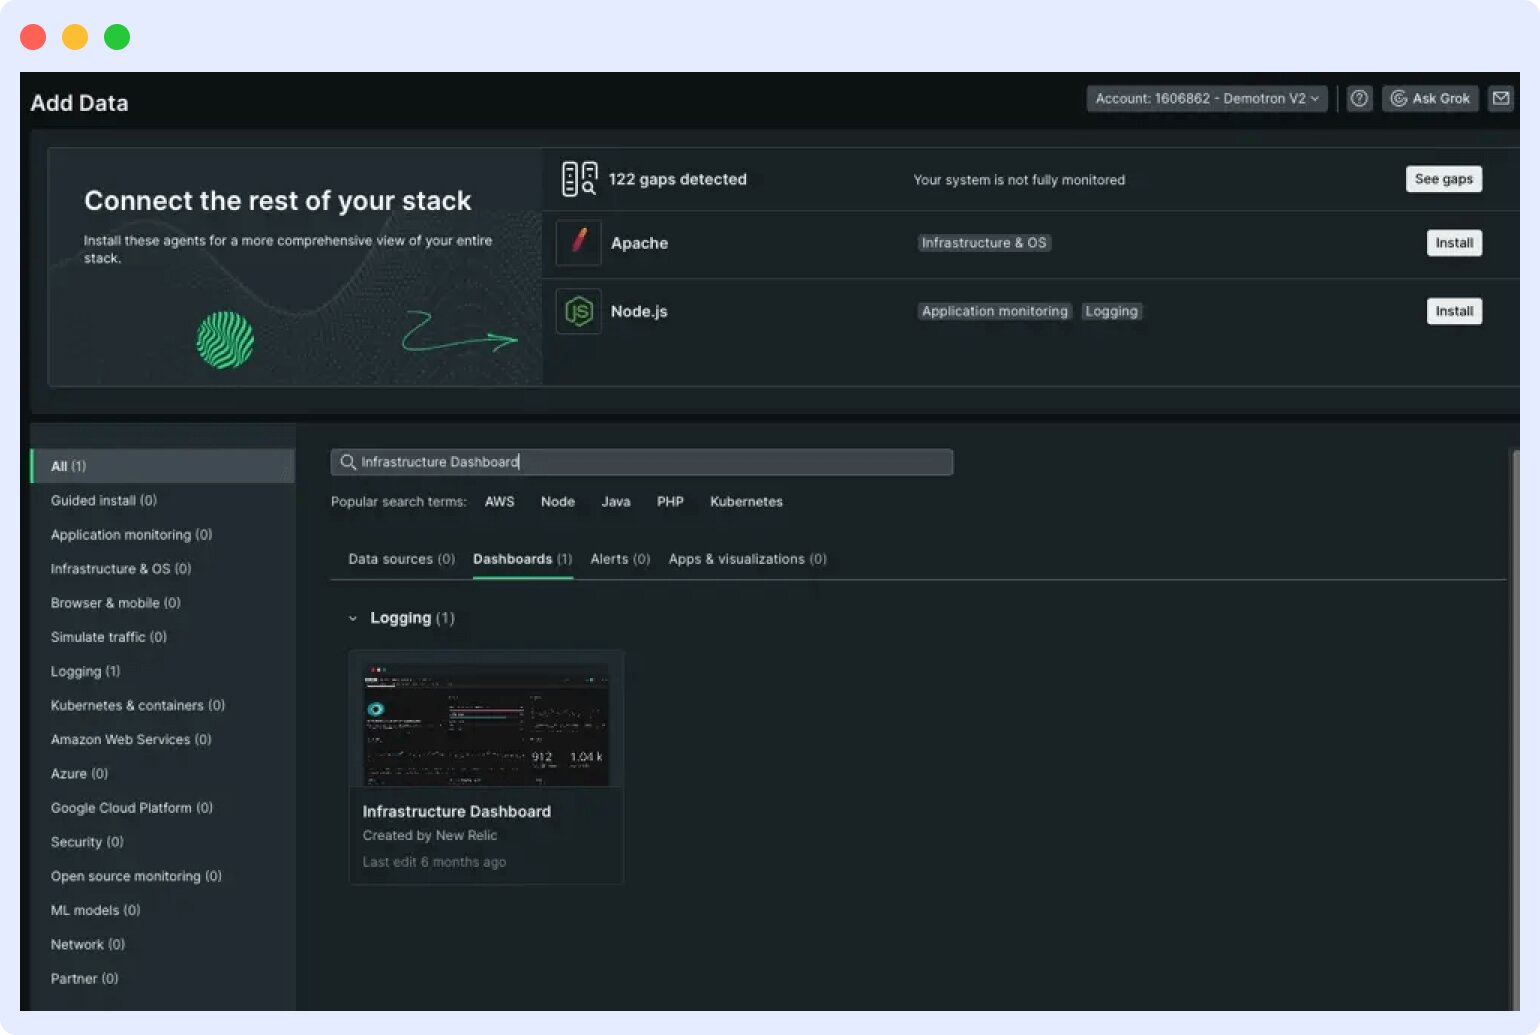Select Azure category
The image size is (1540, 1035).
(79, 774)
